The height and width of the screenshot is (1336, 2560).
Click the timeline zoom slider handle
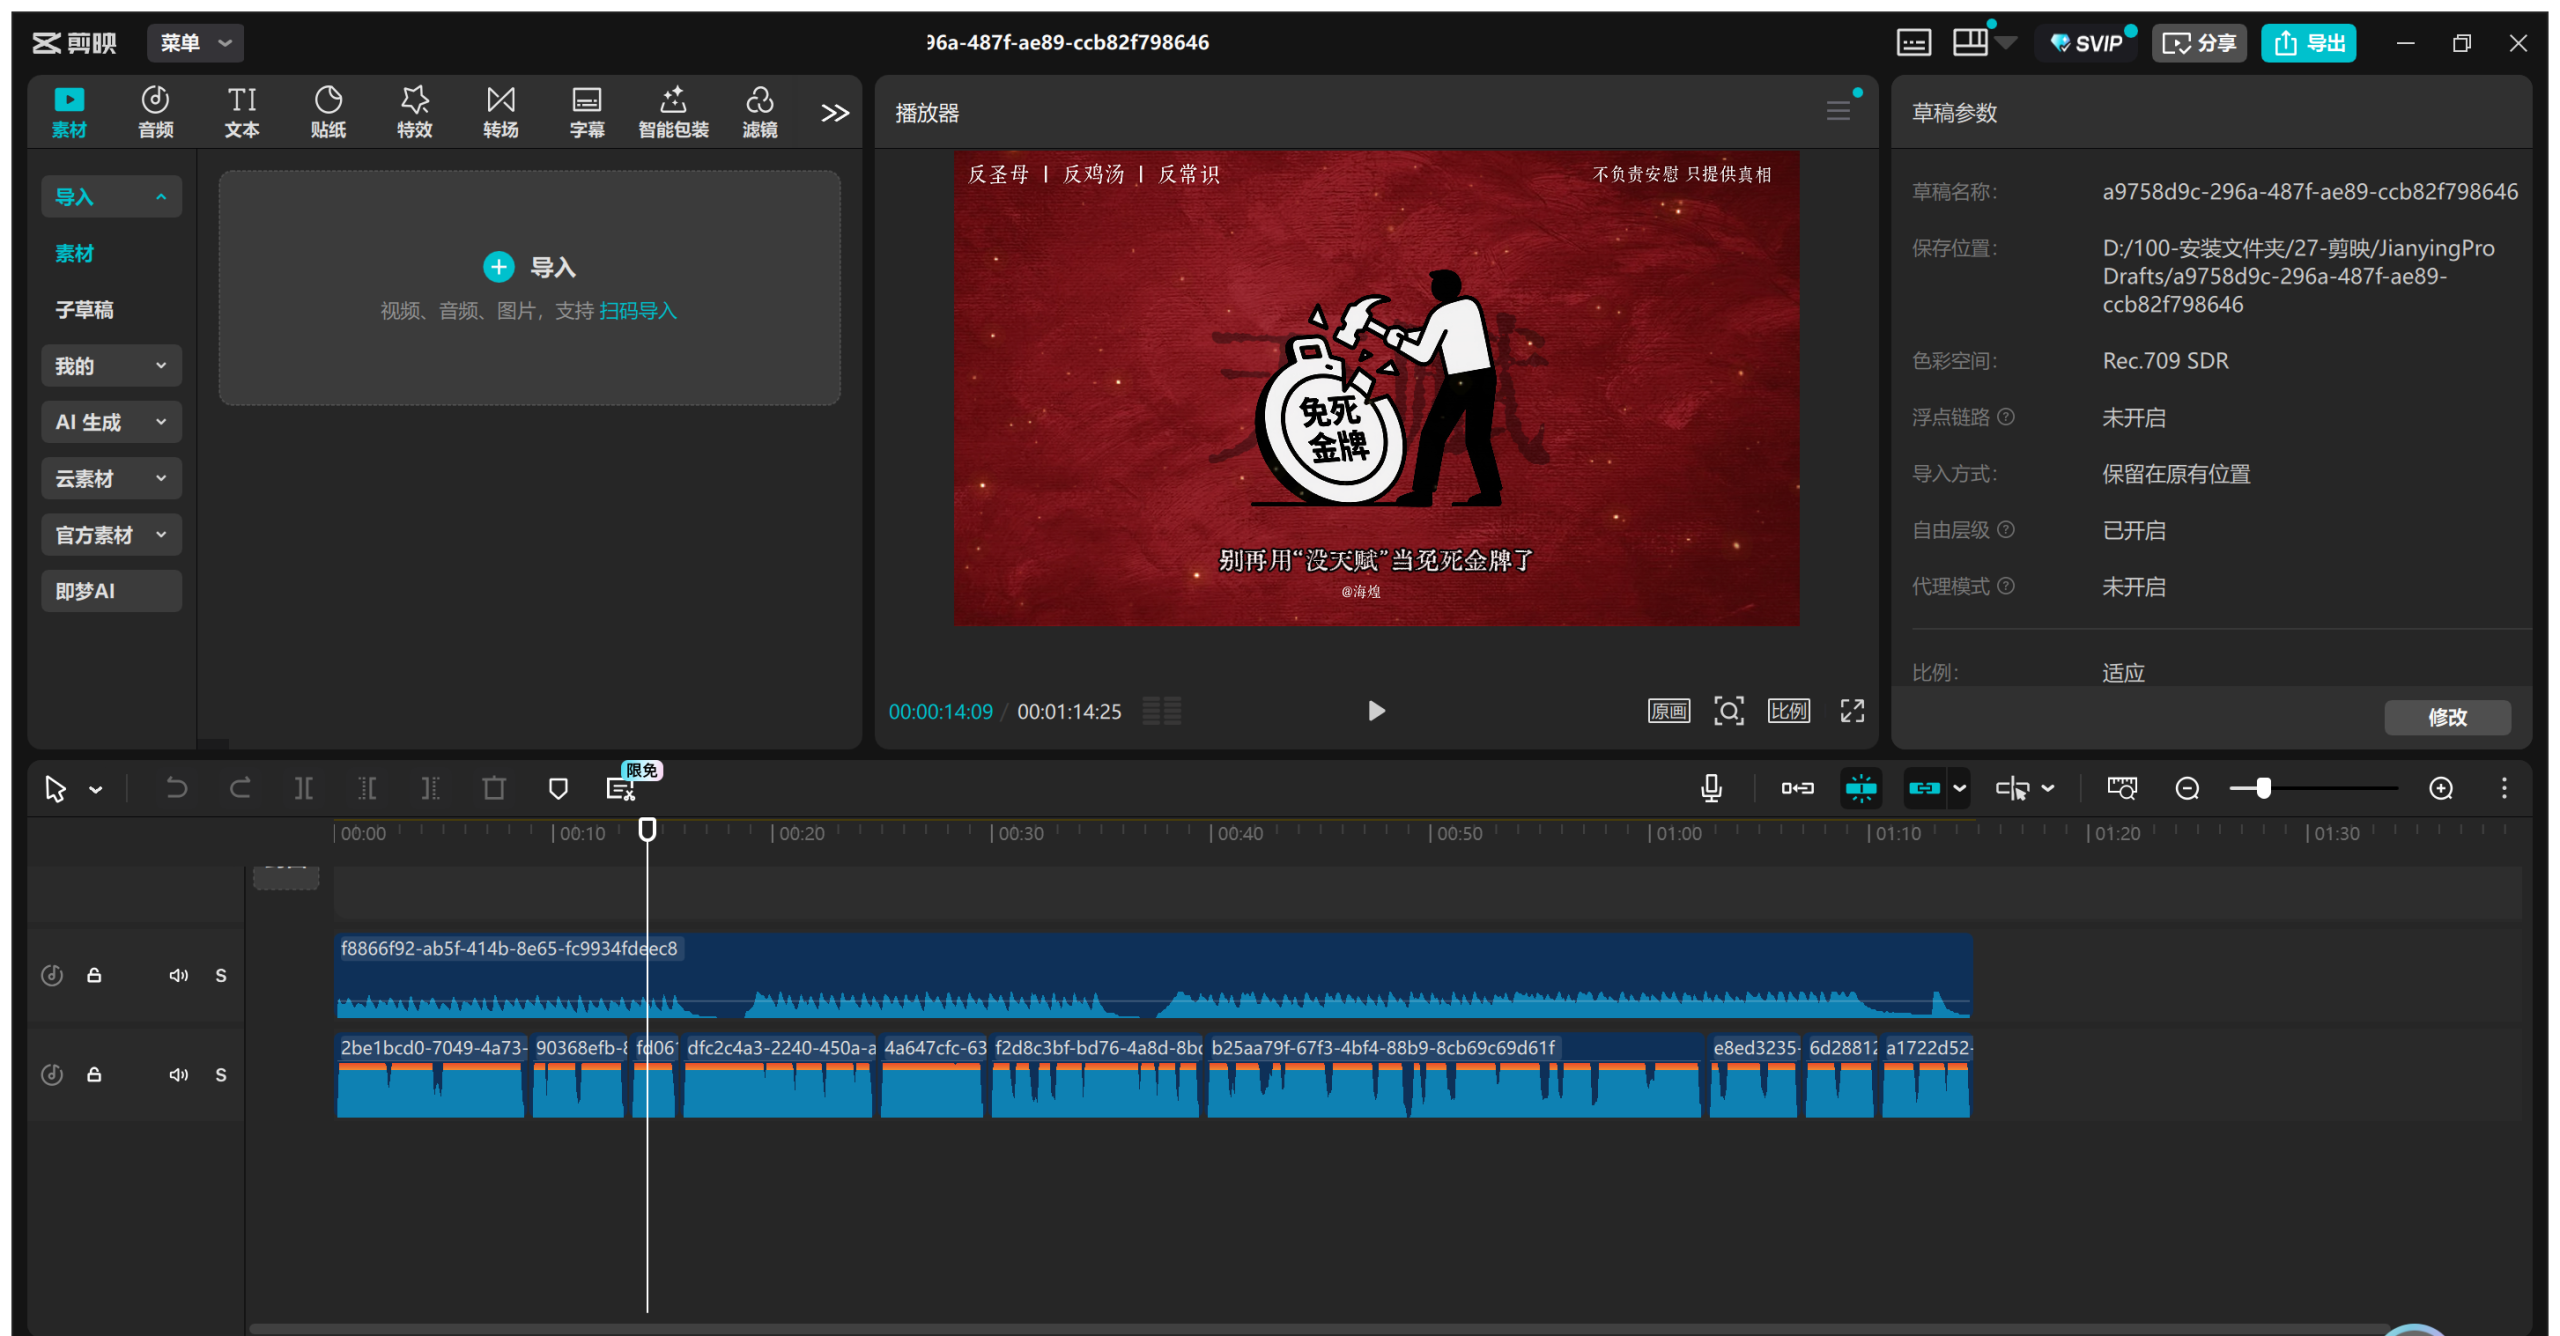2263,788
